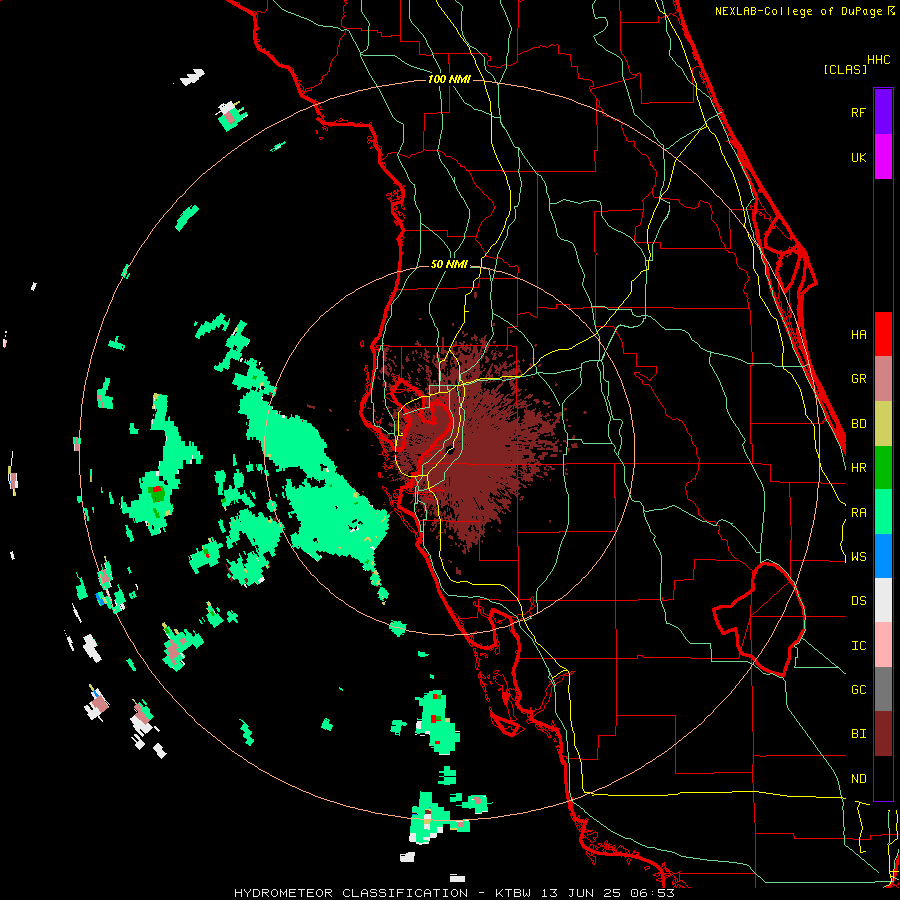Screen dimensions: 900x900
Task: Click the NEXLAB-College of DuPage credit text
Action: (x=805, y=11)
